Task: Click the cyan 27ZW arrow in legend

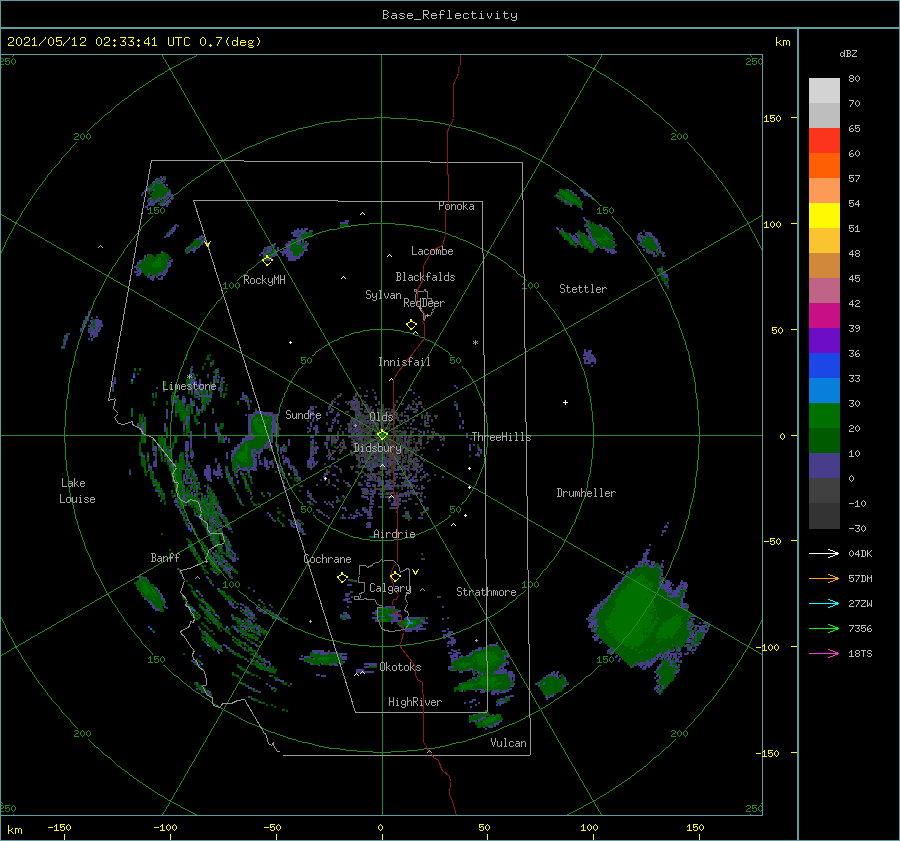Action: click(824, 603)
